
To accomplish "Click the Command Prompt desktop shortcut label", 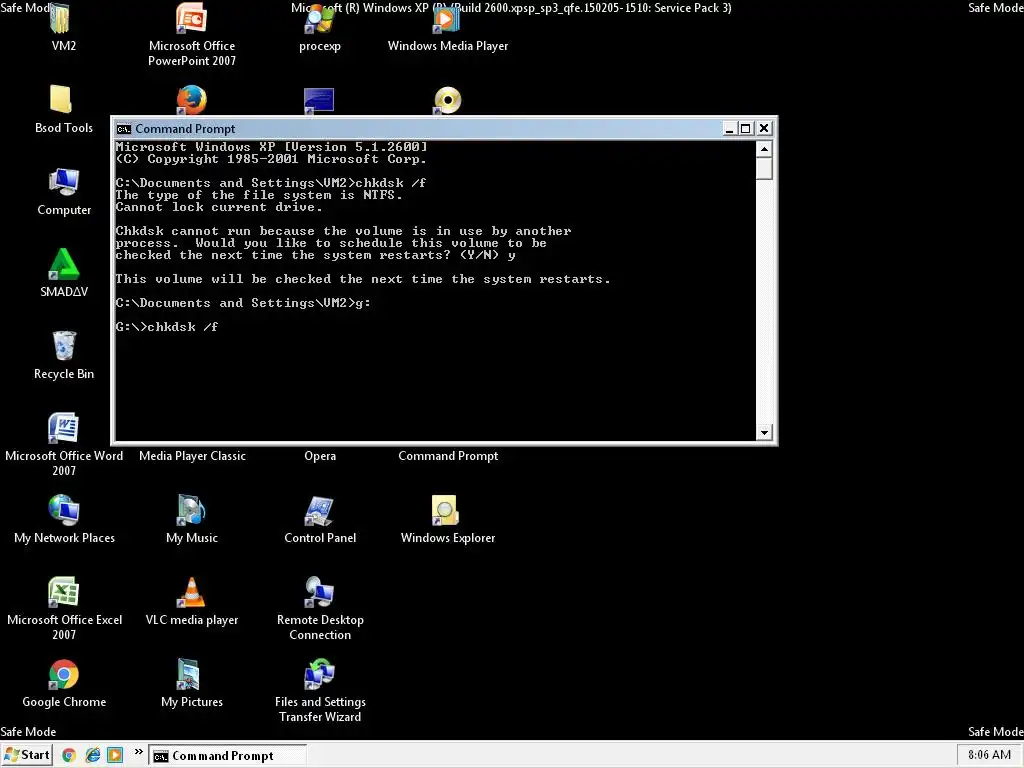I will (448, 456).
